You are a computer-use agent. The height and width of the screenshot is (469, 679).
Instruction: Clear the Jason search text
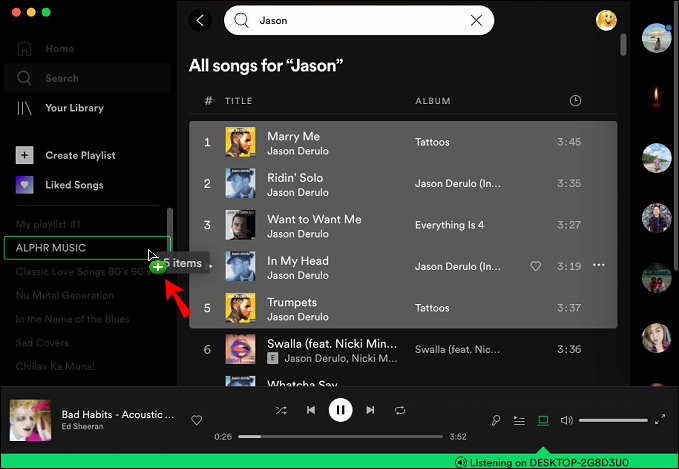tap(476, 20)
